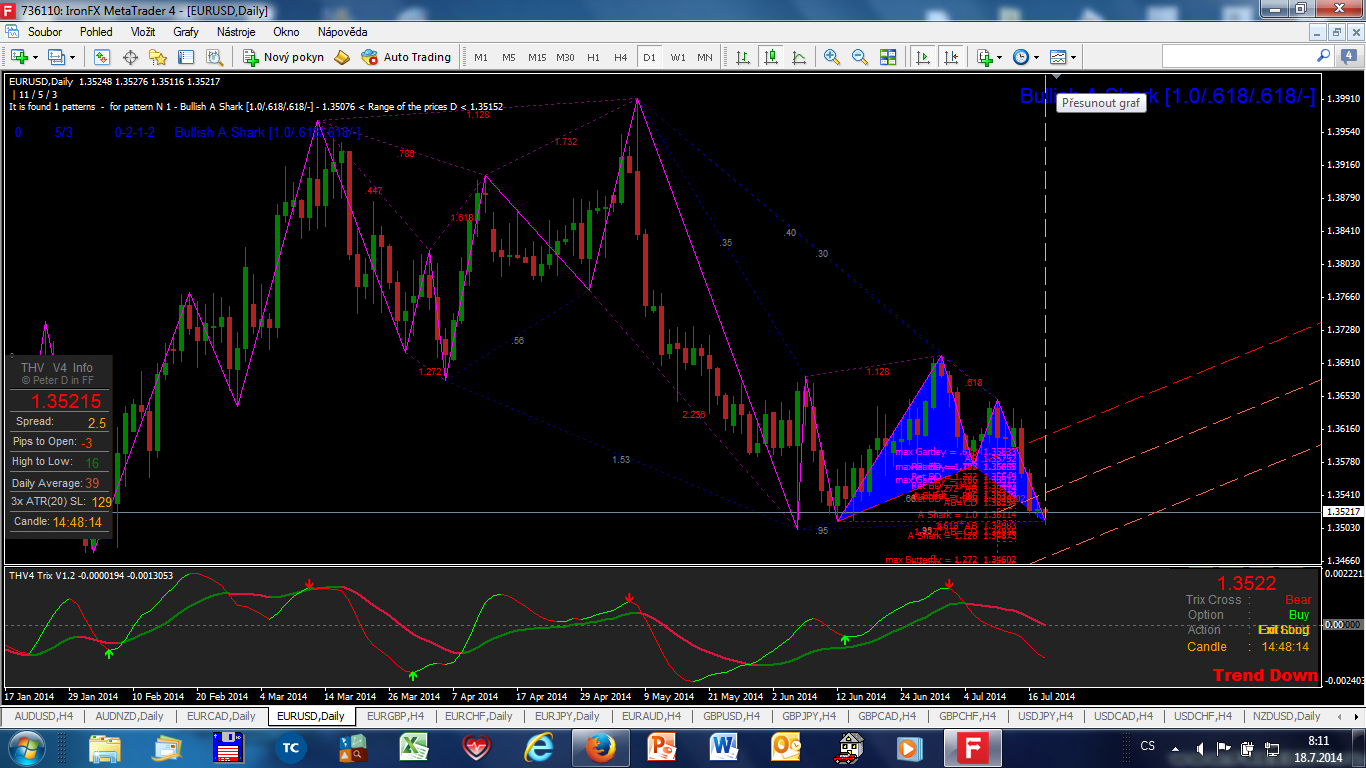Select the Bar Chart display icon

(x=742, y=57)
